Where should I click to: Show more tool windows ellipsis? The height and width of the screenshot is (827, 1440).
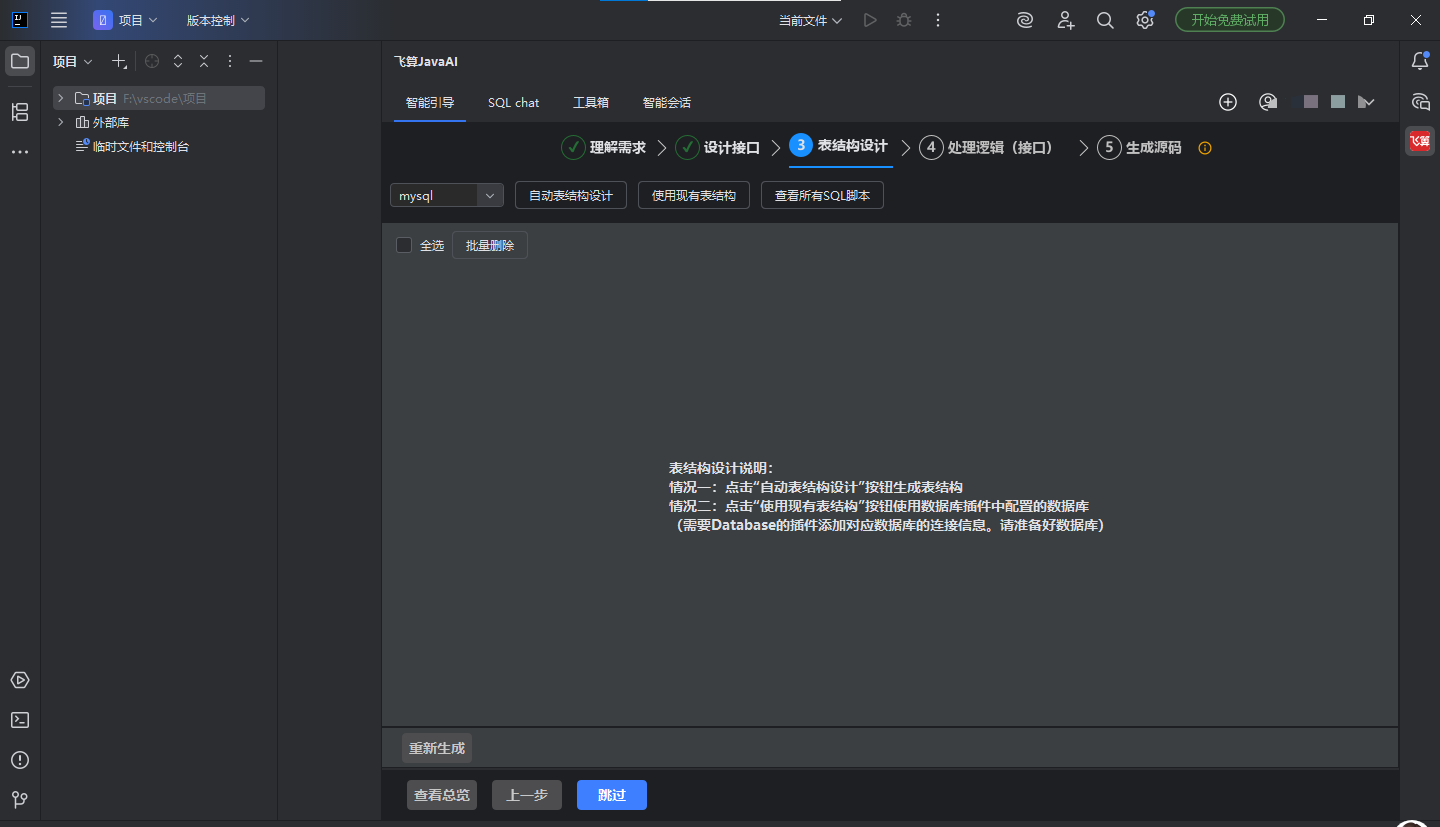tap(19, 152)
